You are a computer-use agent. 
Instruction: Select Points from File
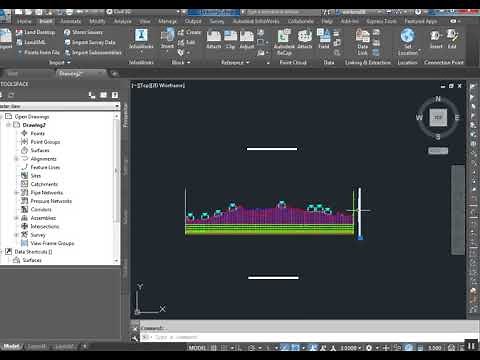[x=41, y=52]
